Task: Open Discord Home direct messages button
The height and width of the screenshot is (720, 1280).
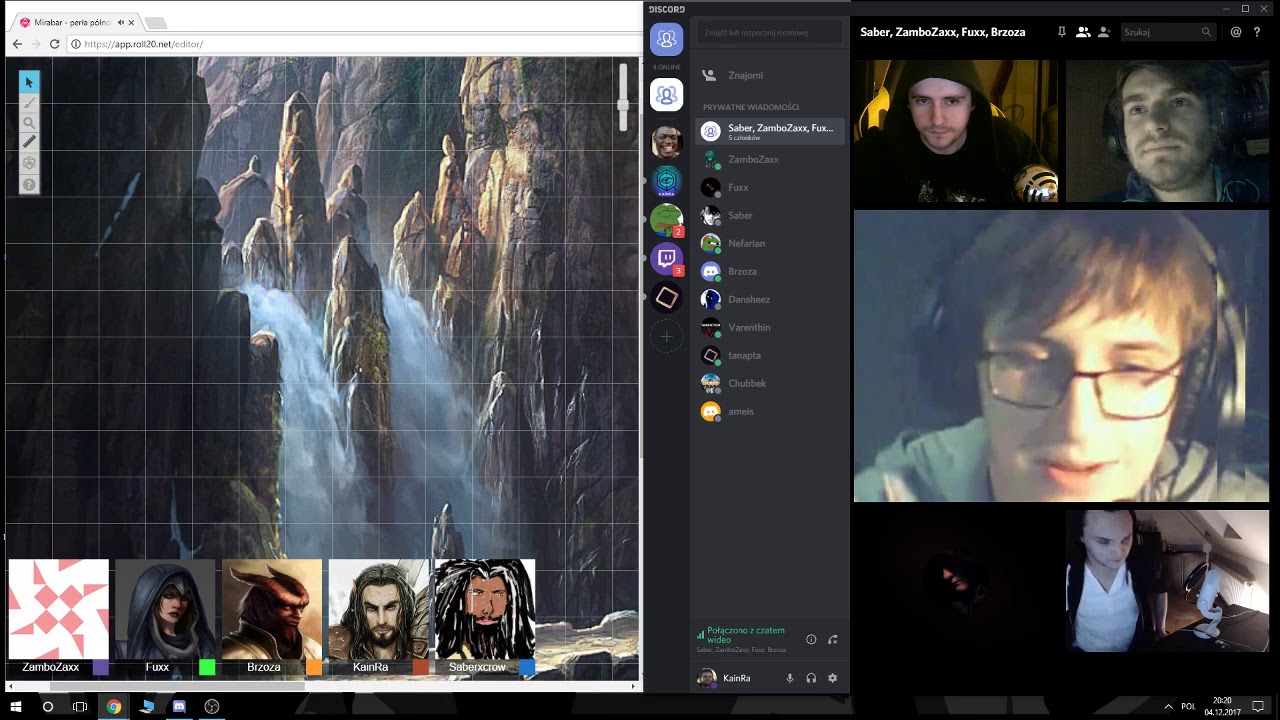Action: (x=667, y=39)
